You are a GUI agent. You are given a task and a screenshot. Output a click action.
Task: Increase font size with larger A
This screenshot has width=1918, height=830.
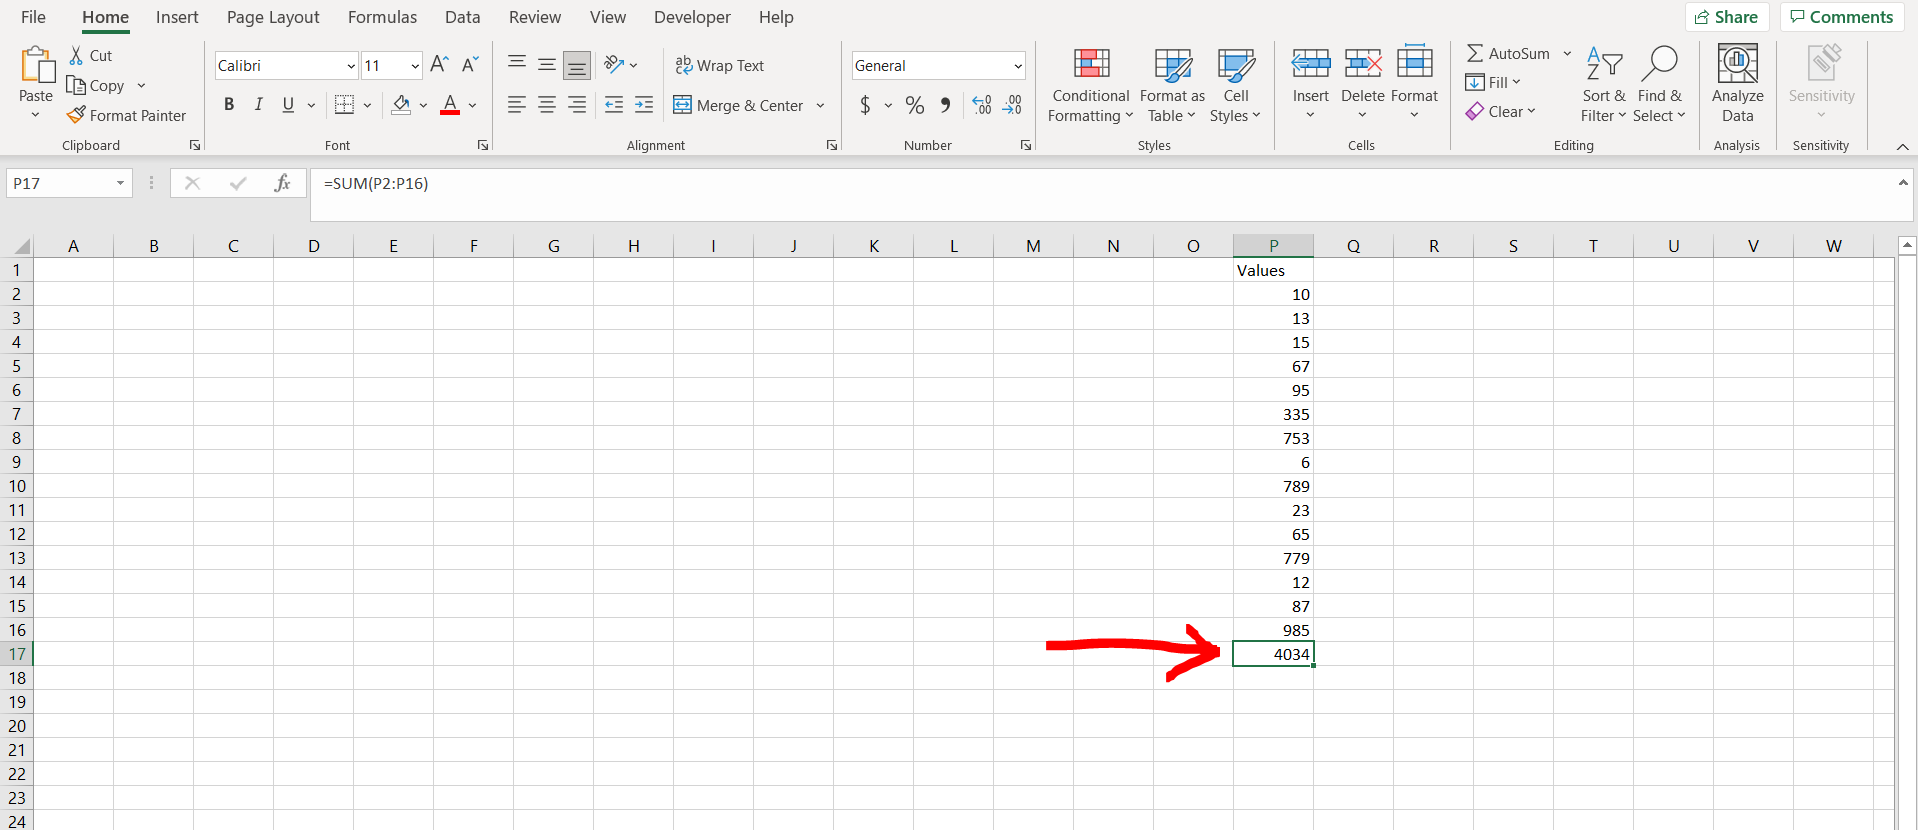pos(439,65)
